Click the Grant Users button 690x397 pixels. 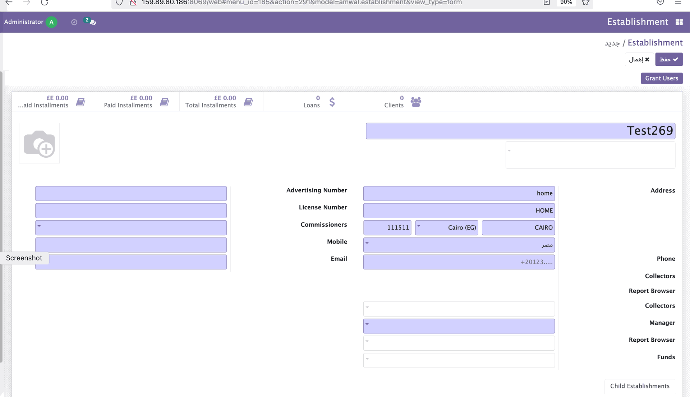[661, 78]
